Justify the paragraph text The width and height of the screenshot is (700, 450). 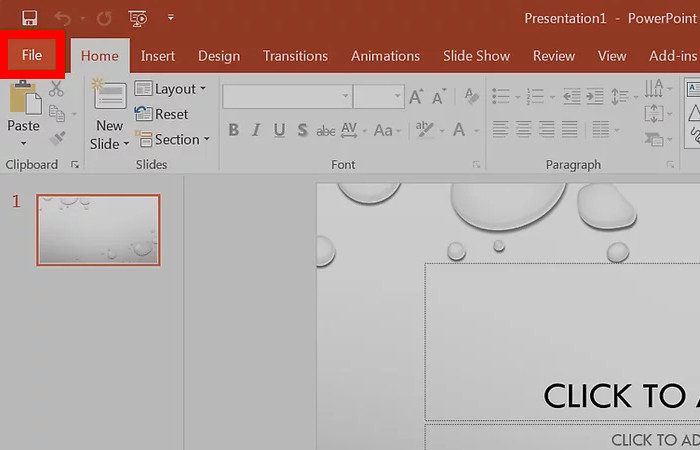tap(570, 130)
